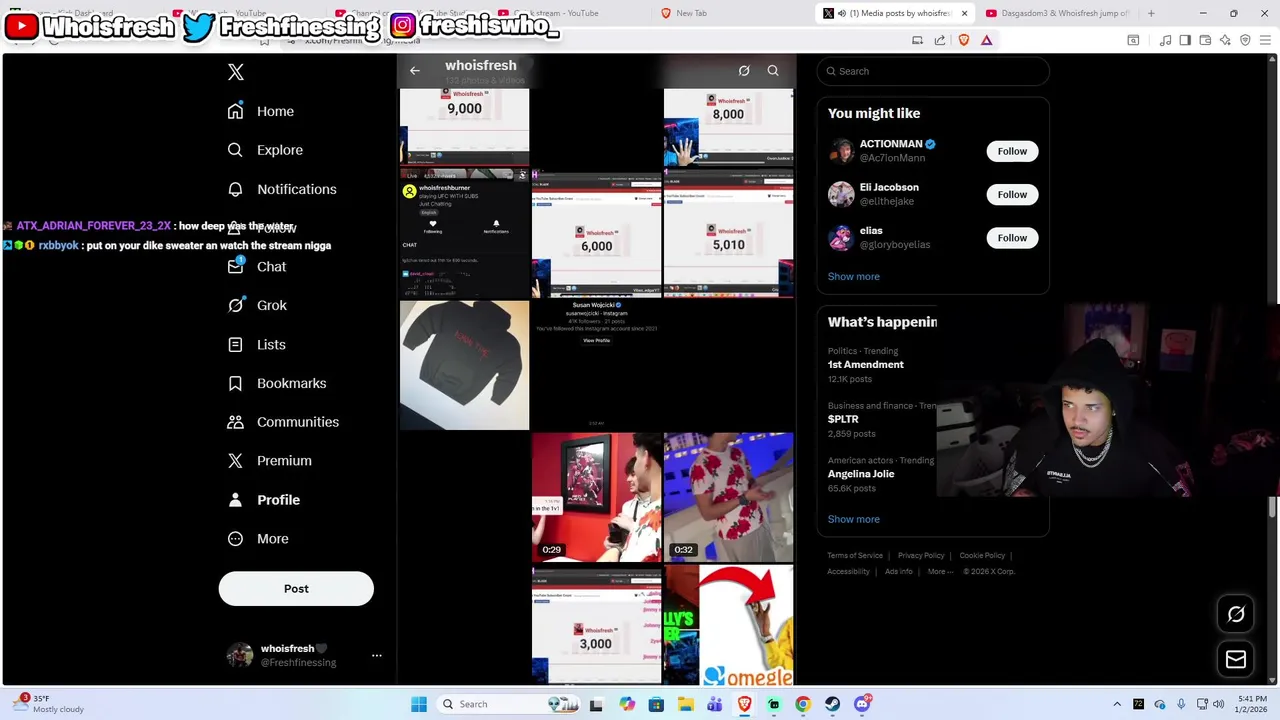Open the 0:29 video thumbnail
The height and width of the screenshot is (720, 1280).
click(597, 497)
